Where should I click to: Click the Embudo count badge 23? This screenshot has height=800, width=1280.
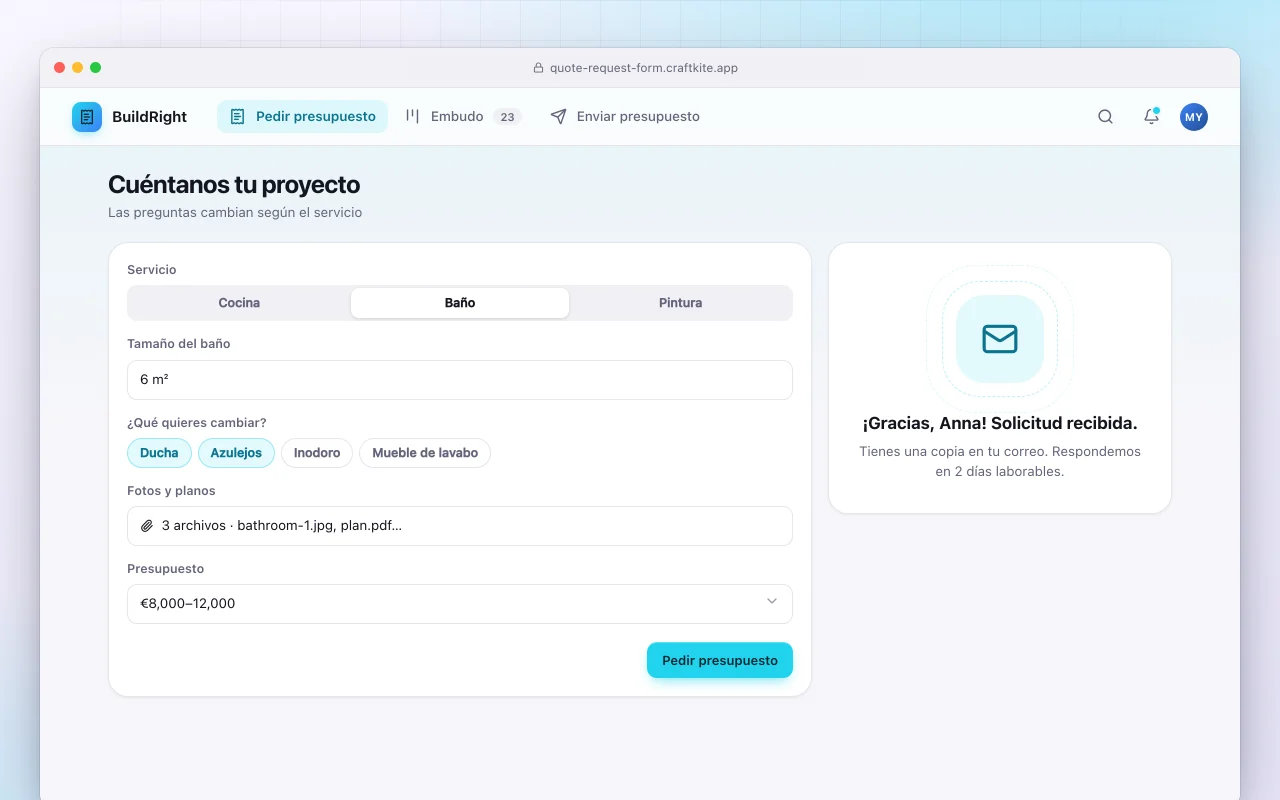pyautogui.click(x=507, y=117)
